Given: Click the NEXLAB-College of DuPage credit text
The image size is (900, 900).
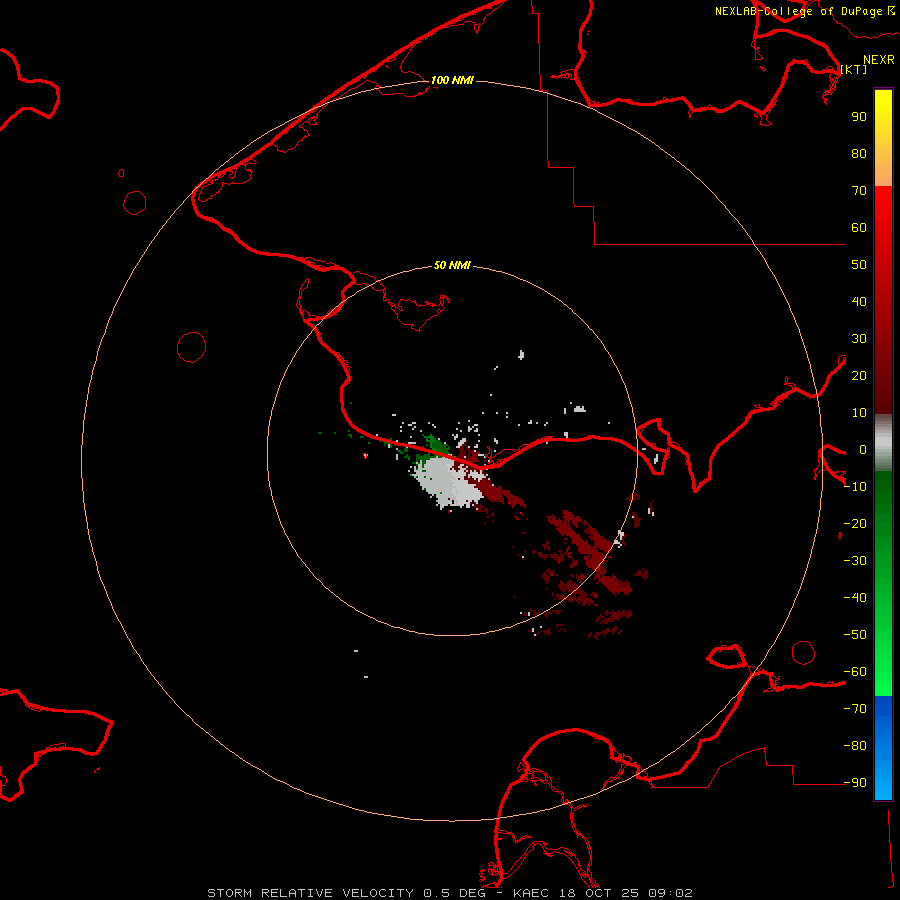Looking at the screenshot, I should pyautogui.click(x=805, y=11).
